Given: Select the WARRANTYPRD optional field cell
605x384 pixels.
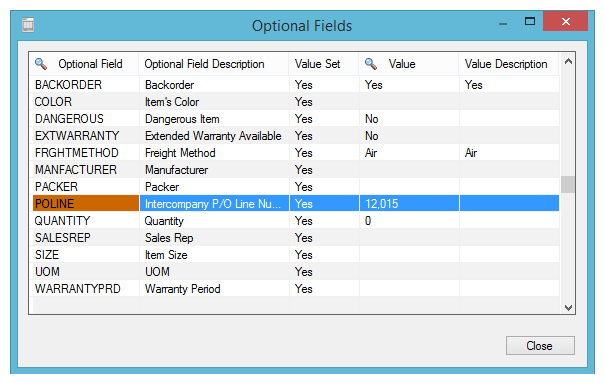Looking at the screenshot, I should click(86, 288).
